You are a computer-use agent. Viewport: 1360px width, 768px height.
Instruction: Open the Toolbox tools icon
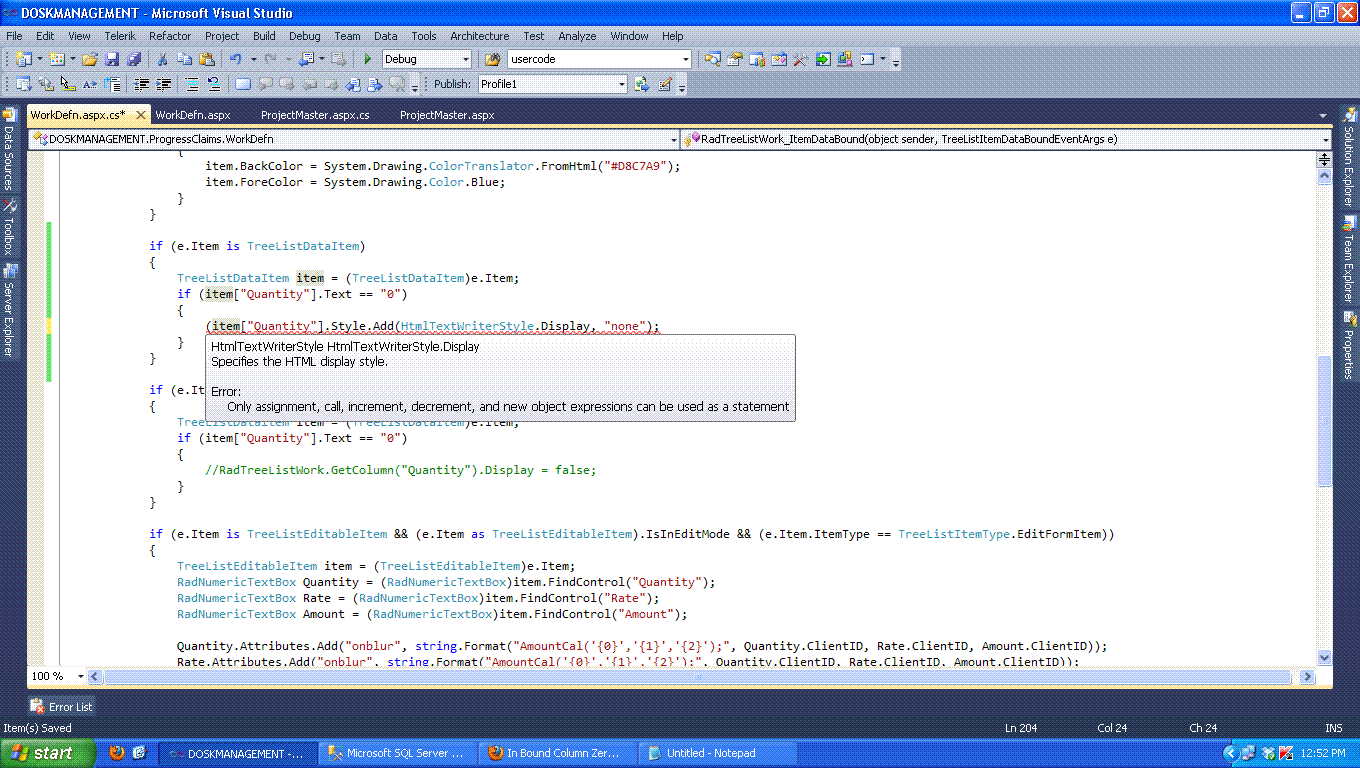point(800,60)
